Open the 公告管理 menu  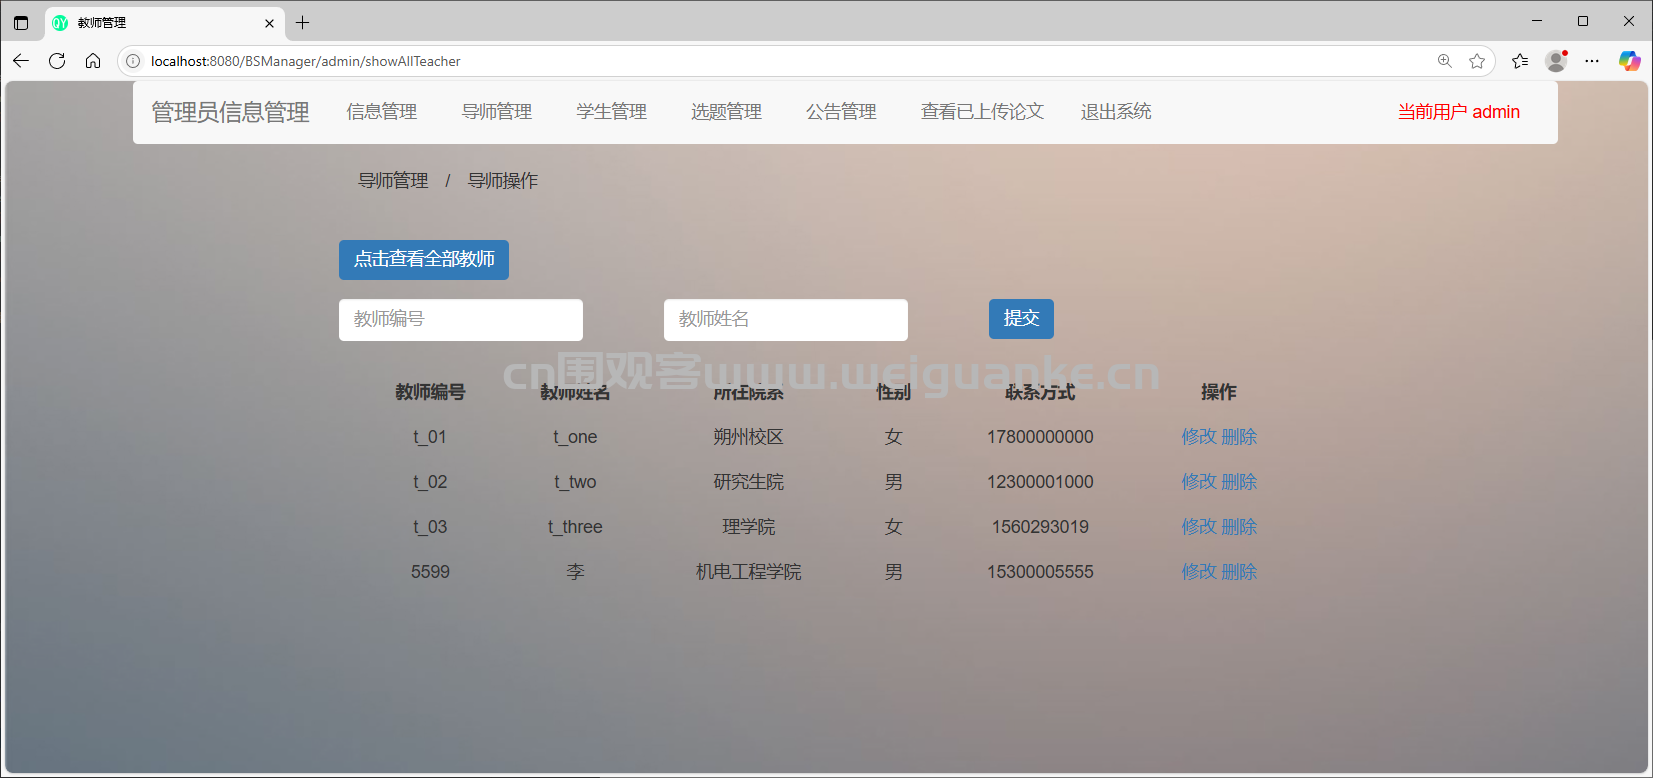(842, 112)
